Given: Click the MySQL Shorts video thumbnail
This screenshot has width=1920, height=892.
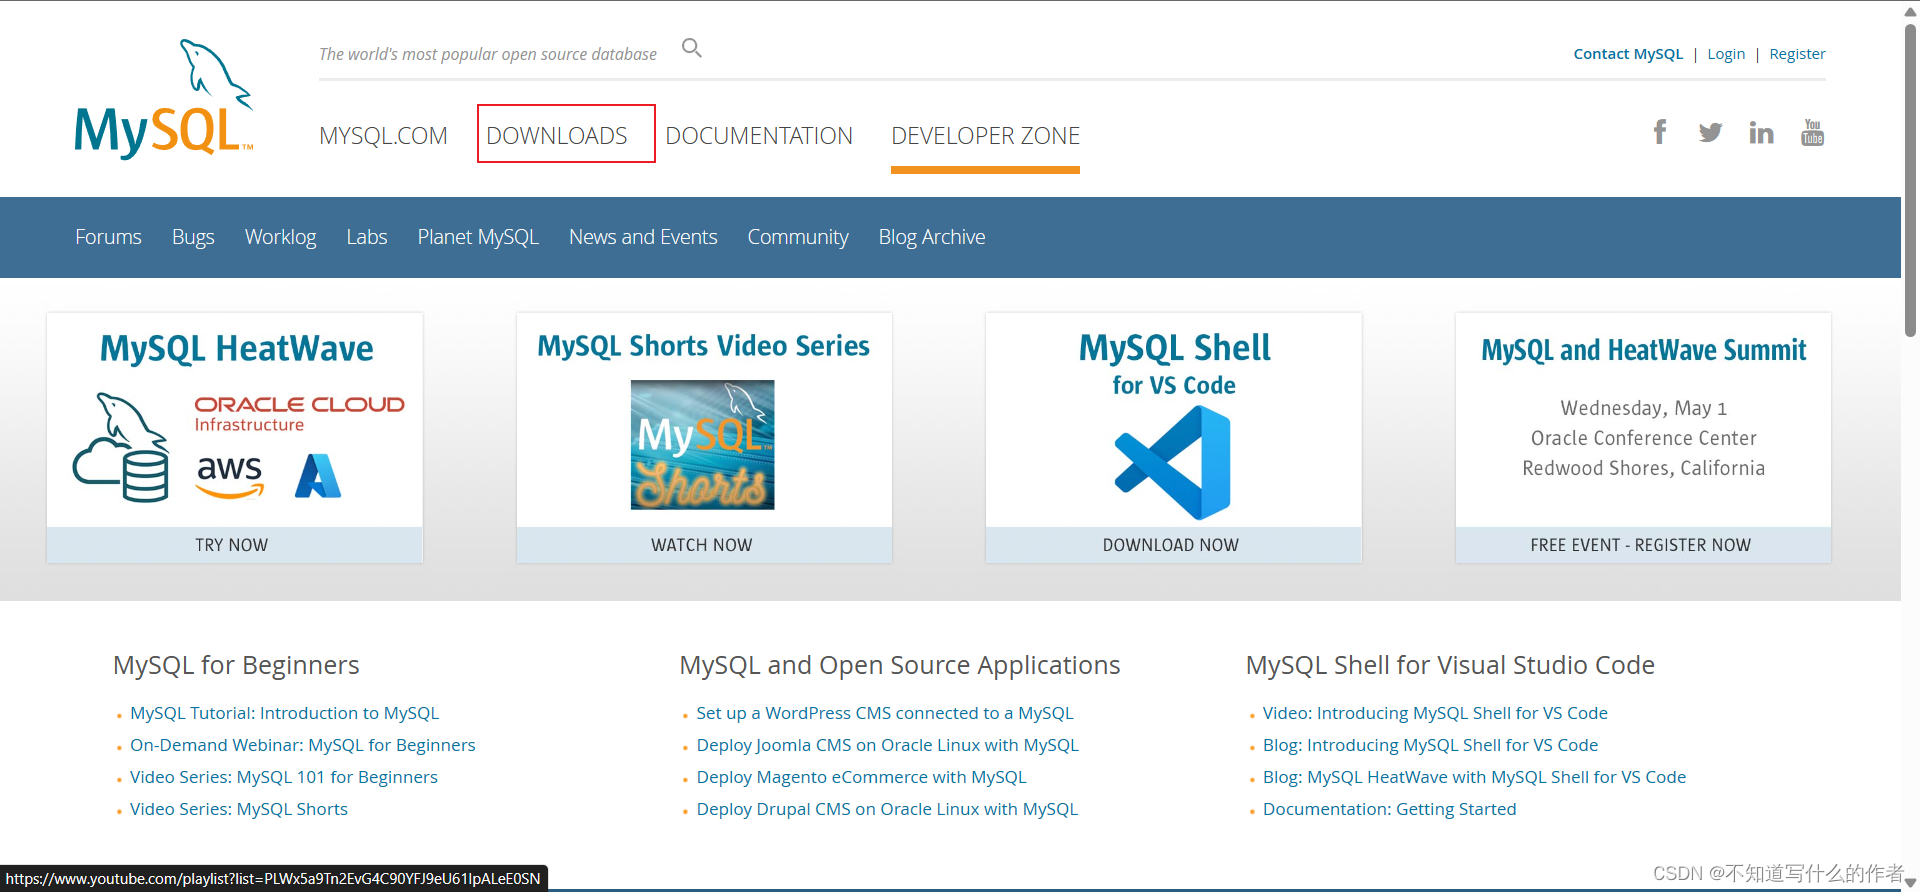Looking at the screenshot, I should pos(702,445).
